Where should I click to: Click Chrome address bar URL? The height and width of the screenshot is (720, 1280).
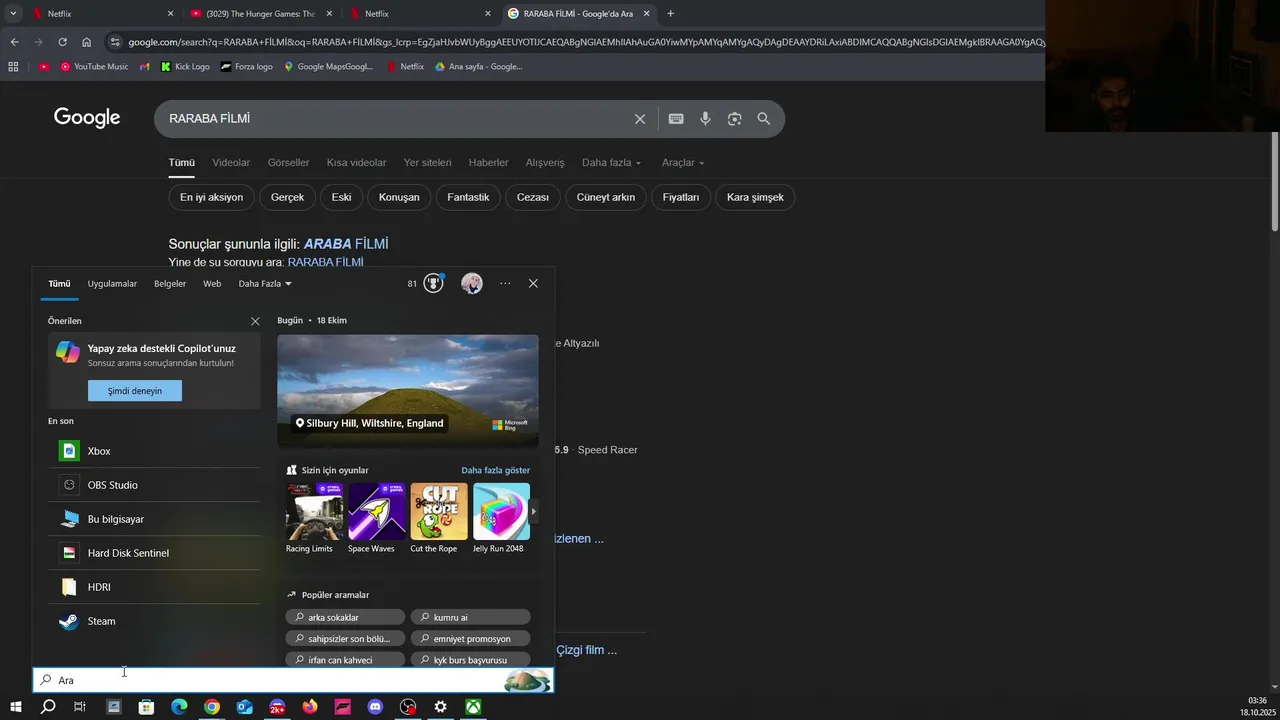coord(585,42)
